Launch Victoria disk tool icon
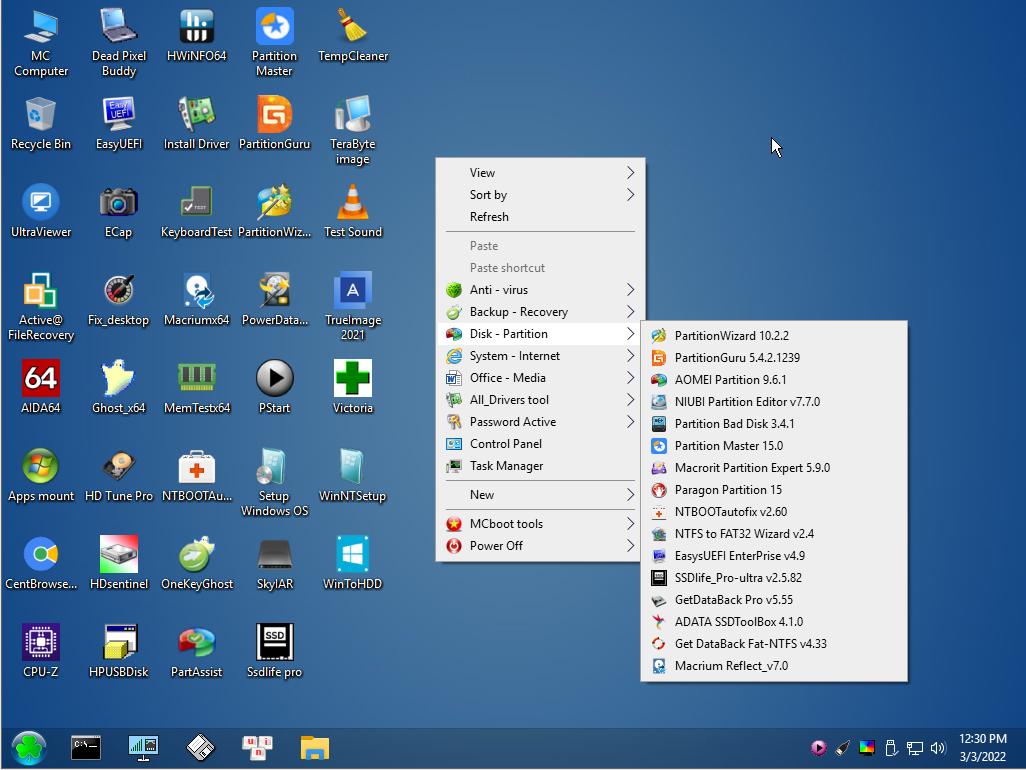Viewport: 1026px width, 770px height. [x=352, y=380]
